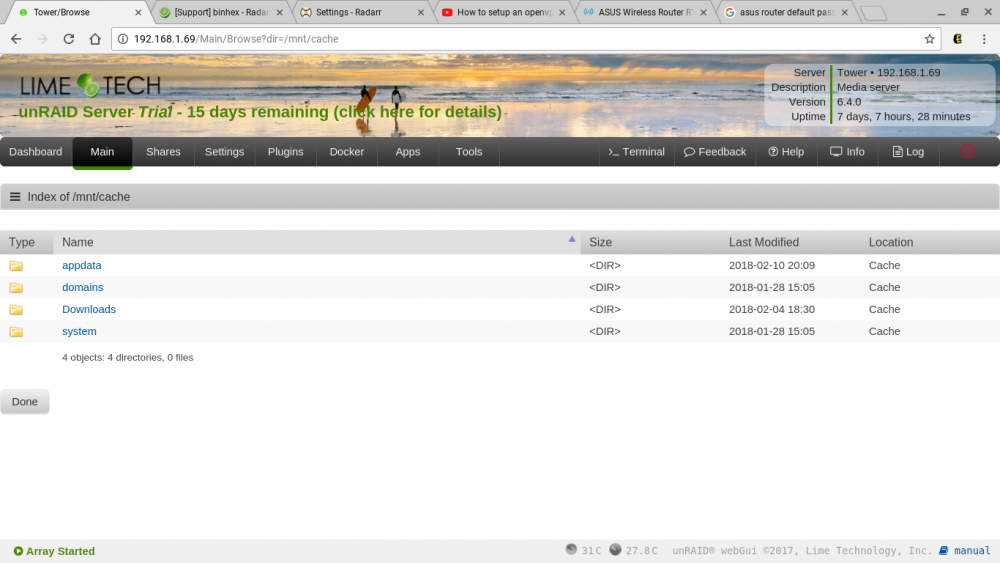1000x563 pixels.
Task: Click the Array Started play icon
Action: [x=18, y=551]
